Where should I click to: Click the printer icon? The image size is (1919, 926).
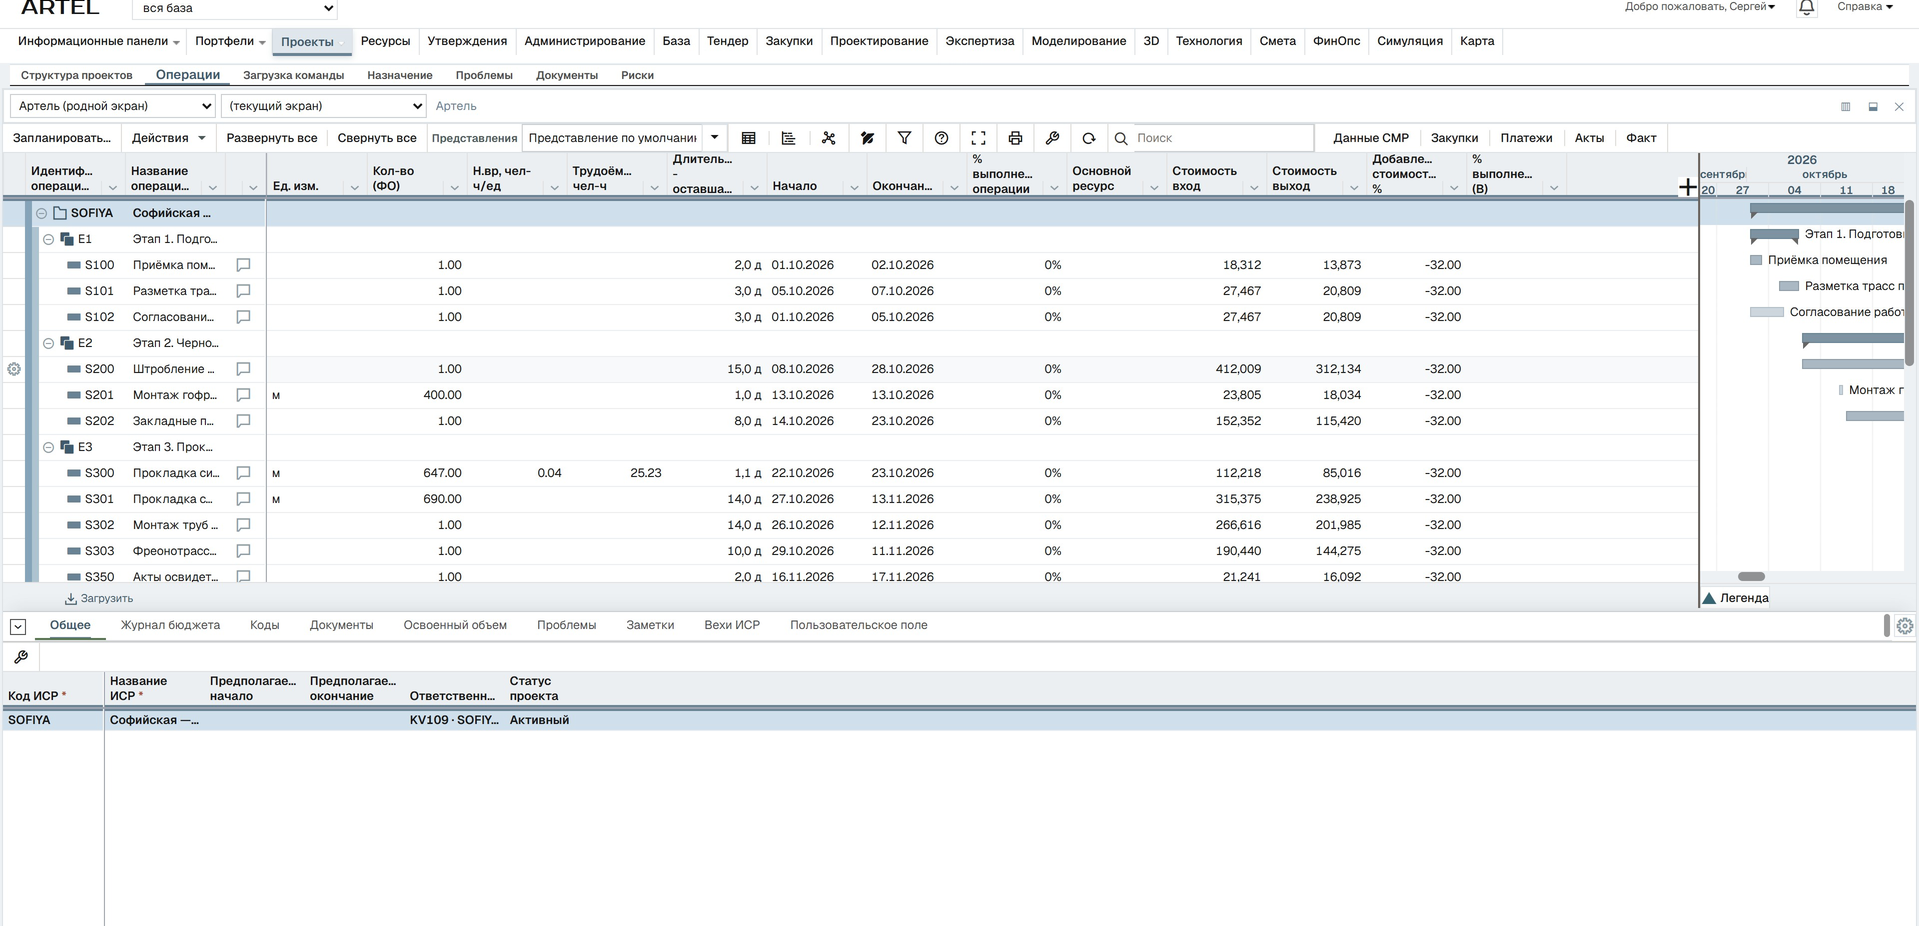1015,138
